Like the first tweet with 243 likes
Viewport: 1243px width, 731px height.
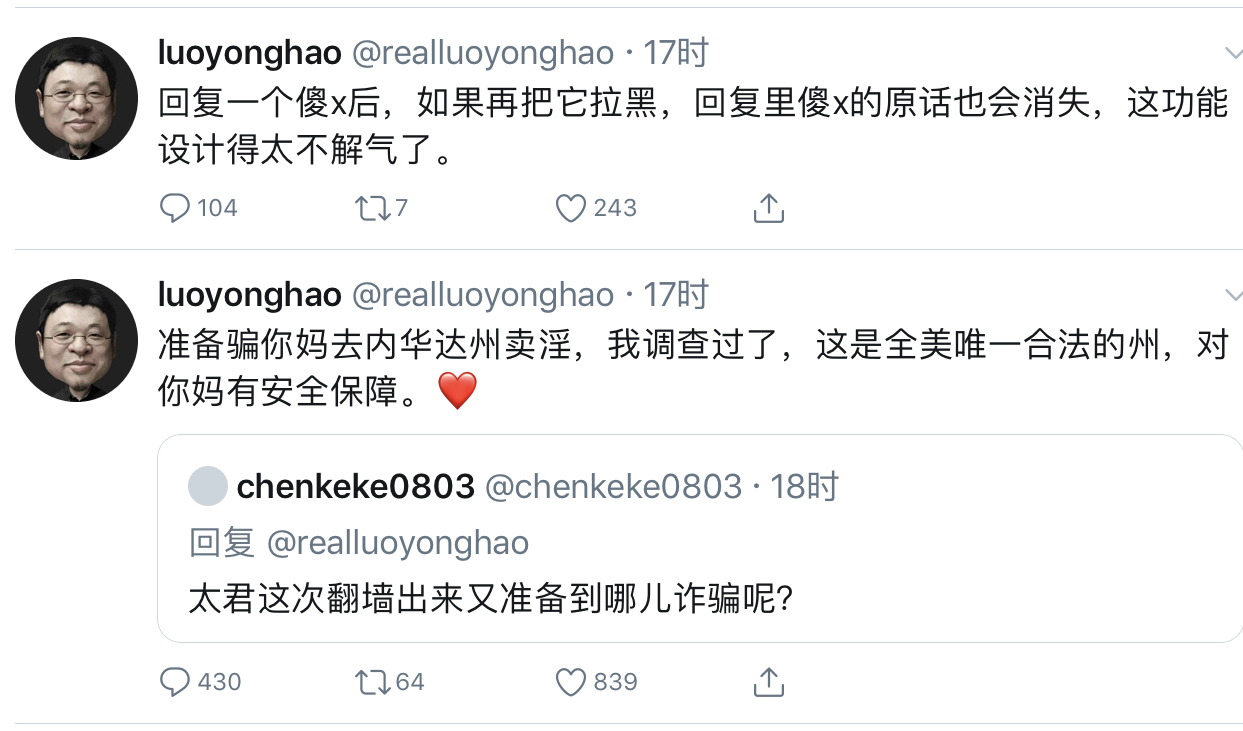pyautogui.click(x=570, y=208)
